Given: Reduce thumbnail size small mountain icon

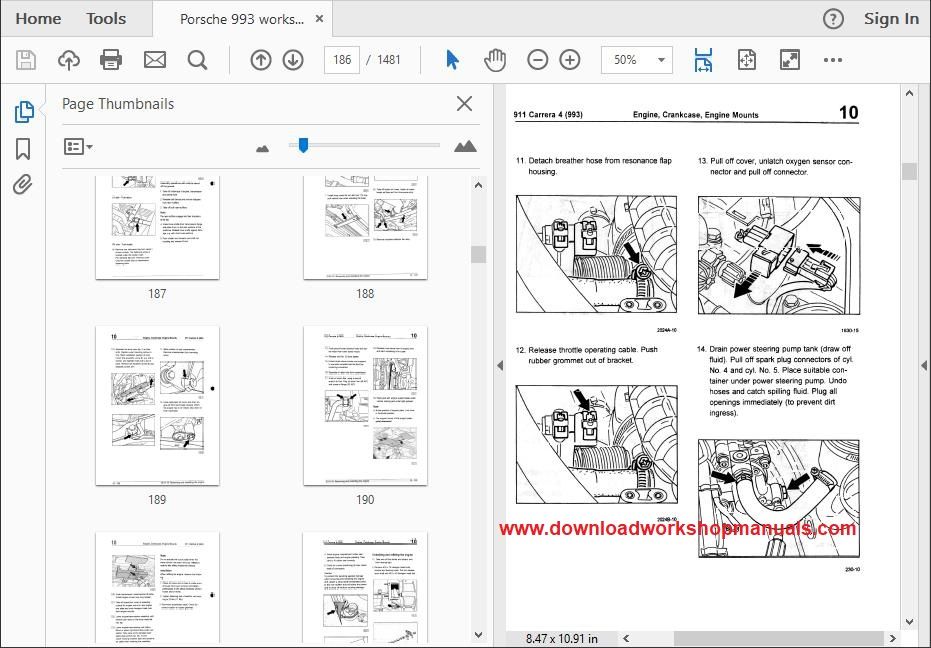Looking at the screenshot, I should pyautogui.click(x=262, y=148).
